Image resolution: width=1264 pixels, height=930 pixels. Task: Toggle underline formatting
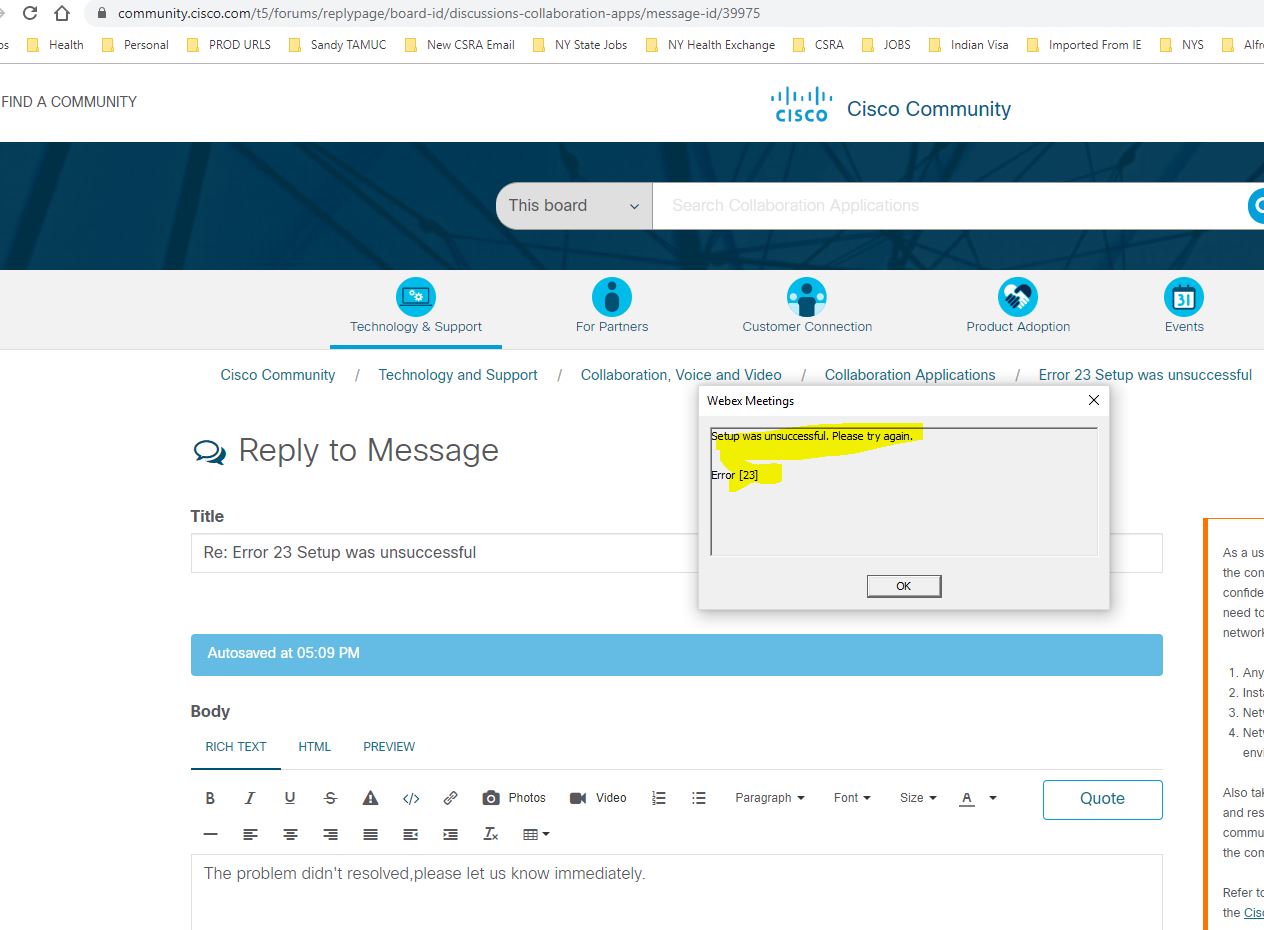290,797
